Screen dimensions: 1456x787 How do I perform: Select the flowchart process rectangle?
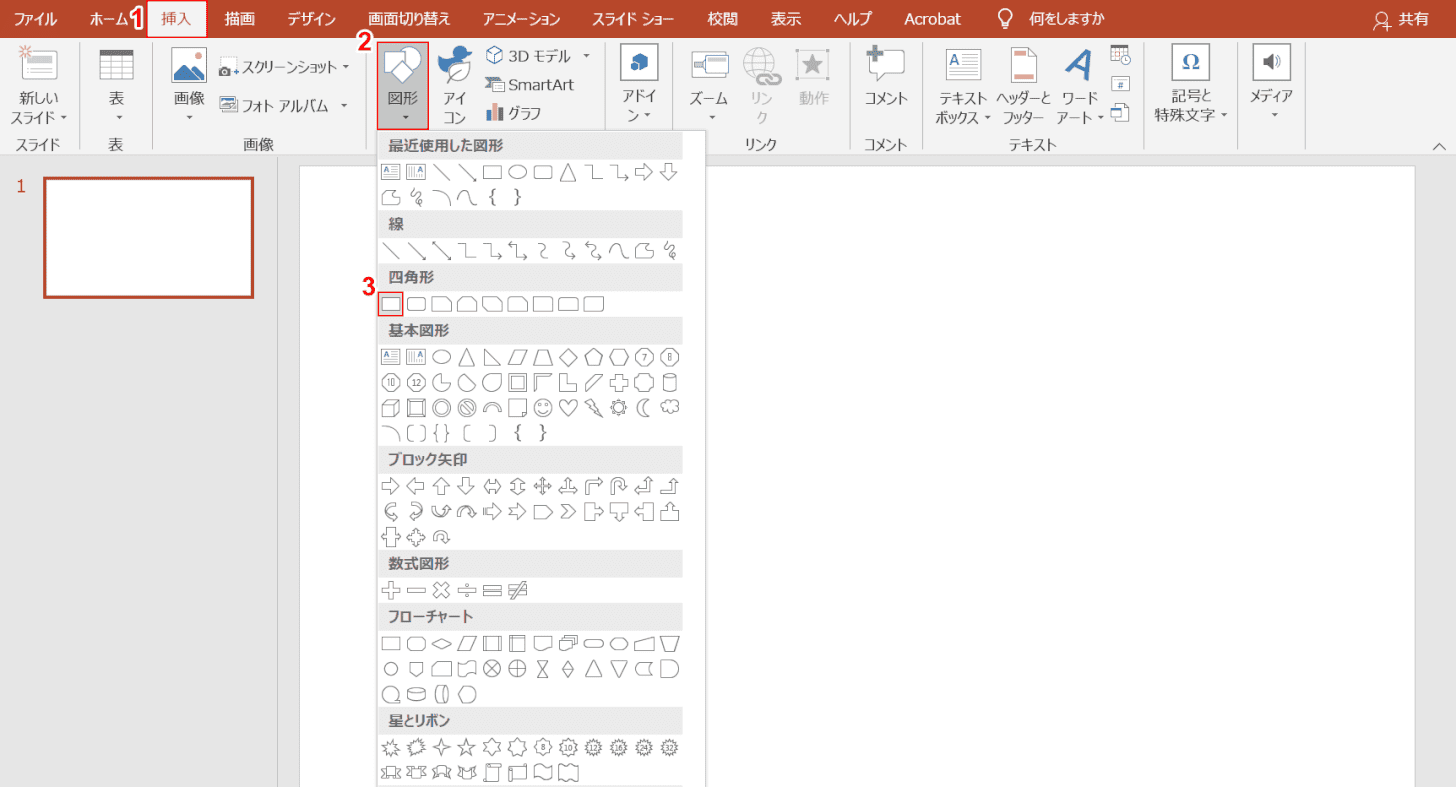click(391, 643)
